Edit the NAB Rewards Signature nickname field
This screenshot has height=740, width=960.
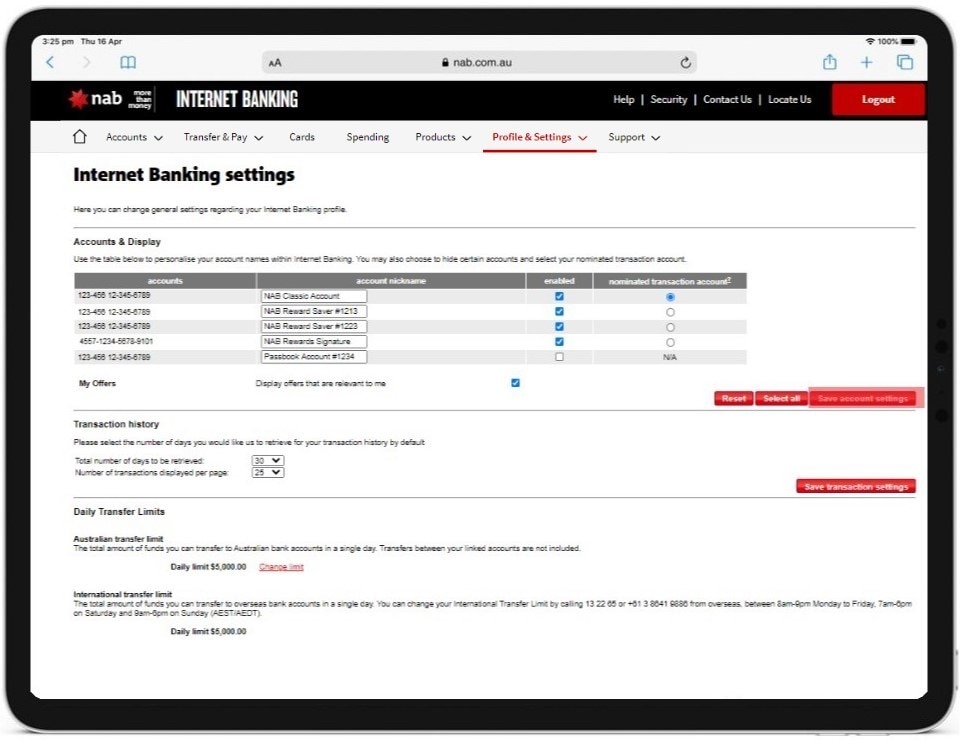click(x=314, y=342)
